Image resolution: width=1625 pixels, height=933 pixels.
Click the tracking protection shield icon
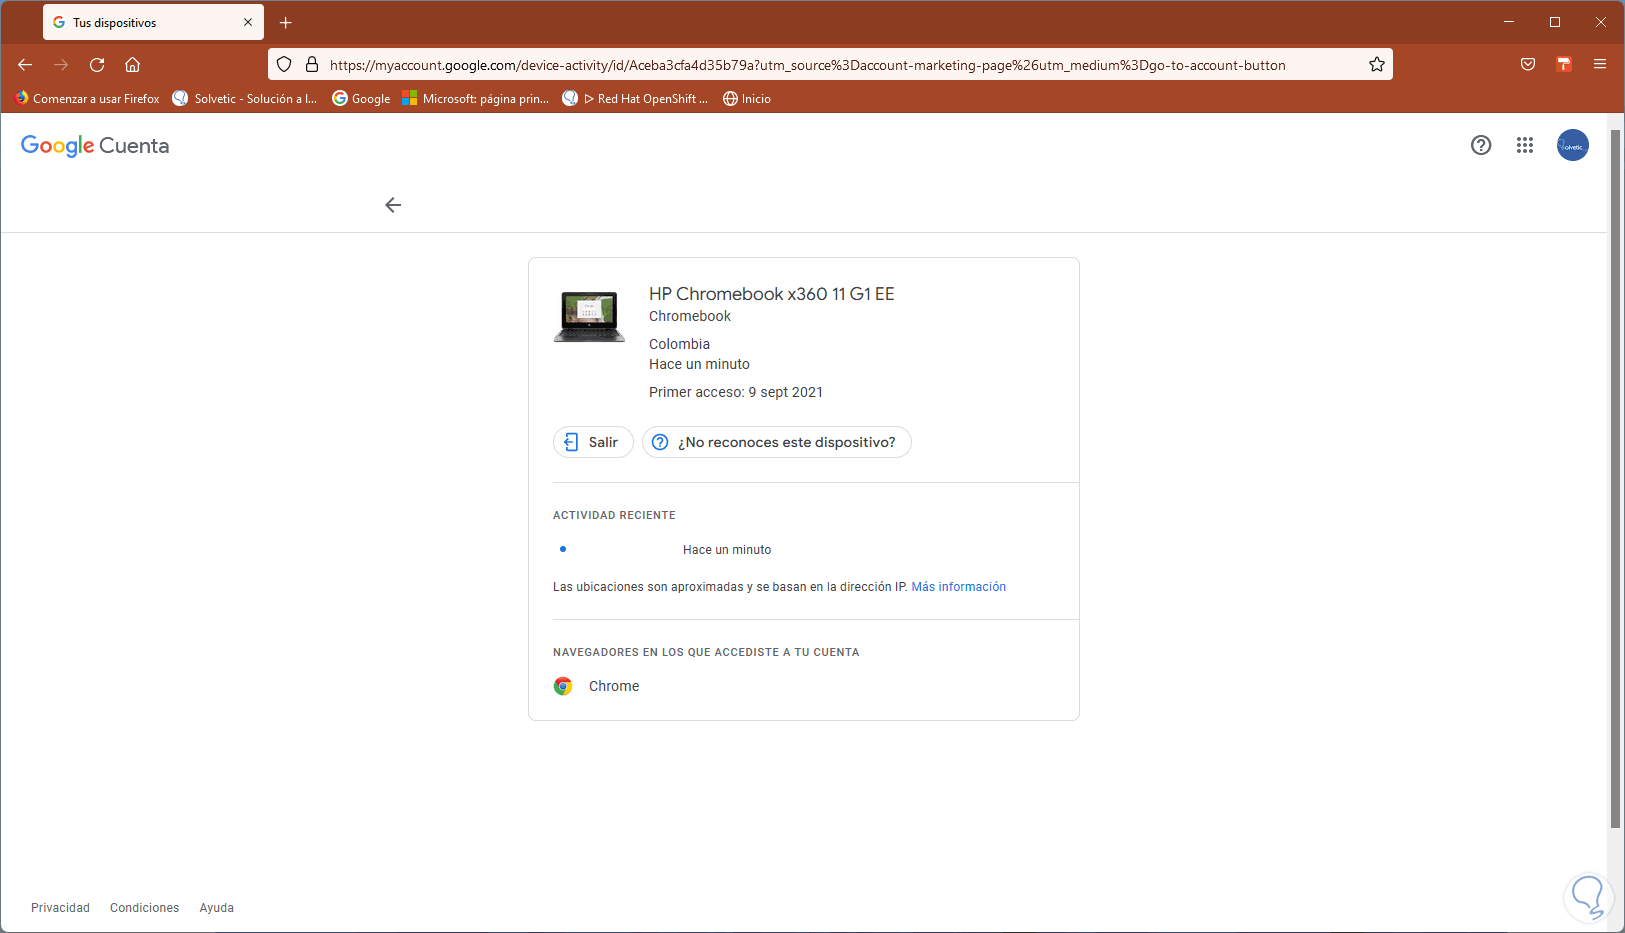[284, 65]
